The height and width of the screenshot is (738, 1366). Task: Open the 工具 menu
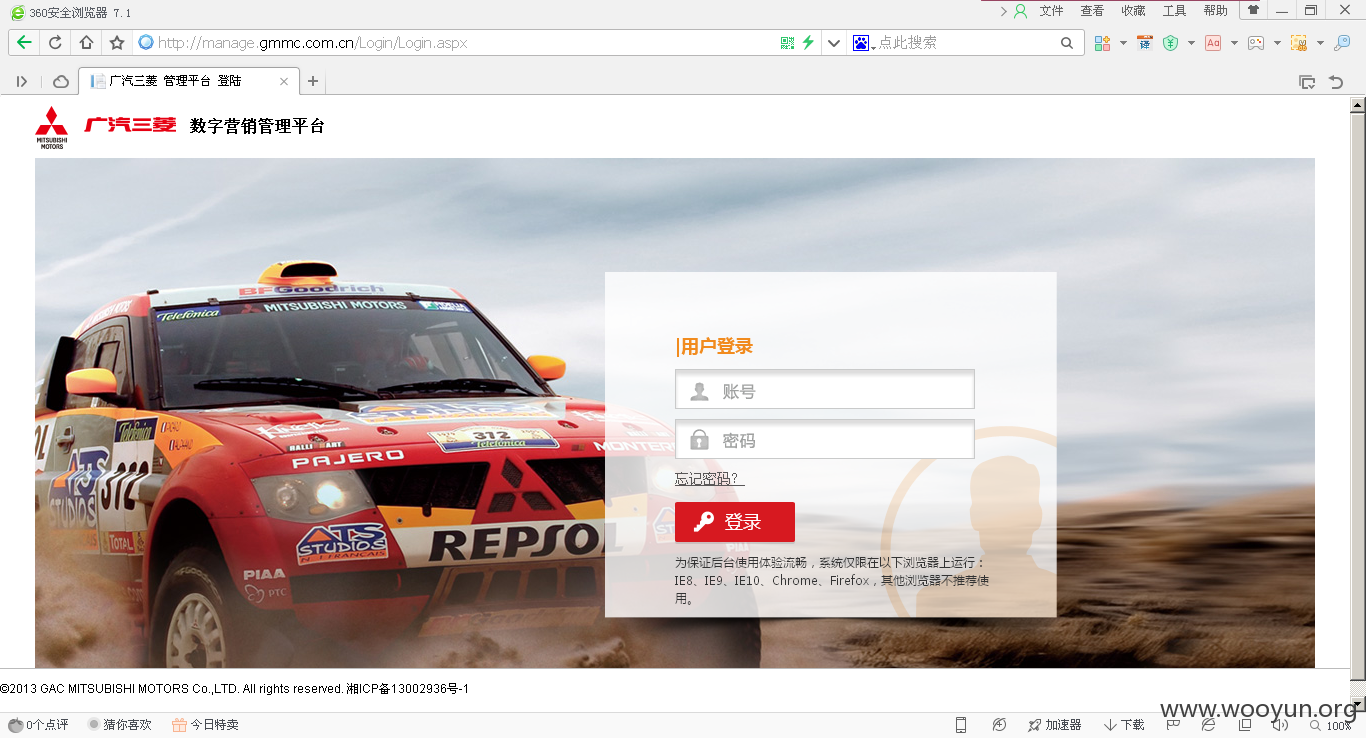pyautogui.click(x=1174, y=11)
